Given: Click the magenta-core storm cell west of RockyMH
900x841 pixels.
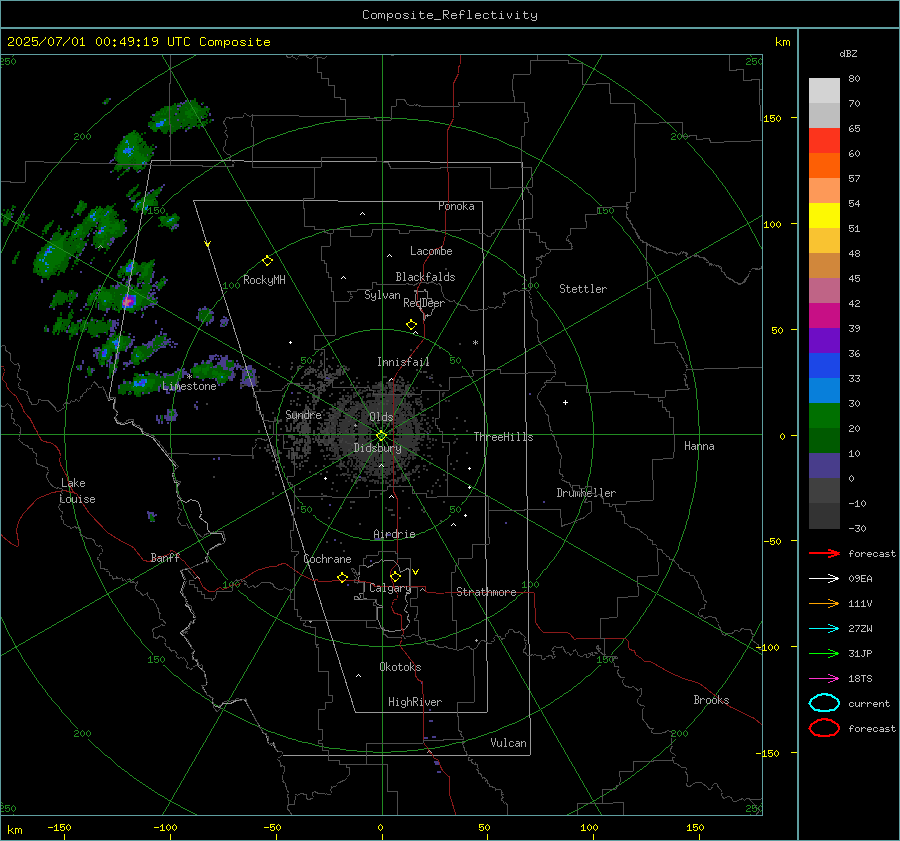Looking at the screenshot, I should 128,301.
